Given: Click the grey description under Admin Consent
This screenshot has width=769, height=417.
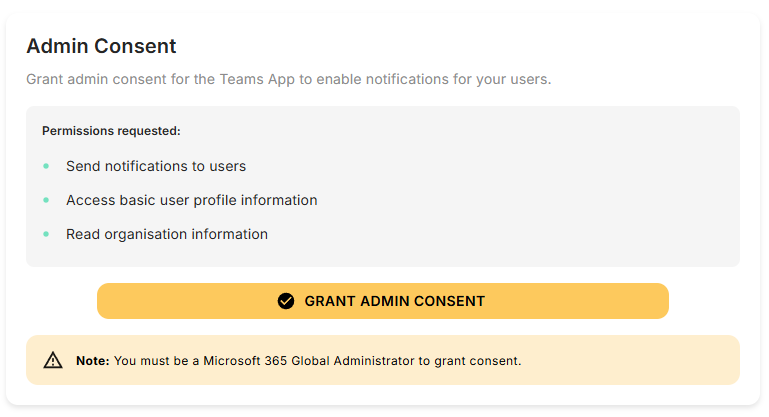Looking at the screenshot, I should tap(288, 79).
